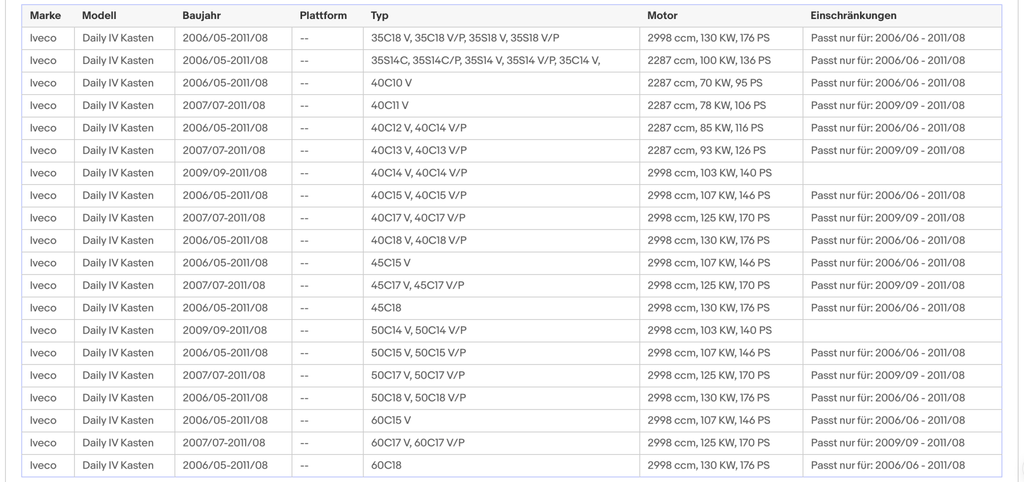The width and height of the screenshot is (1024, 482).
Task: Click the 2287 ccm, 70 KW, 95 PS cell
Action: [721, 83]
